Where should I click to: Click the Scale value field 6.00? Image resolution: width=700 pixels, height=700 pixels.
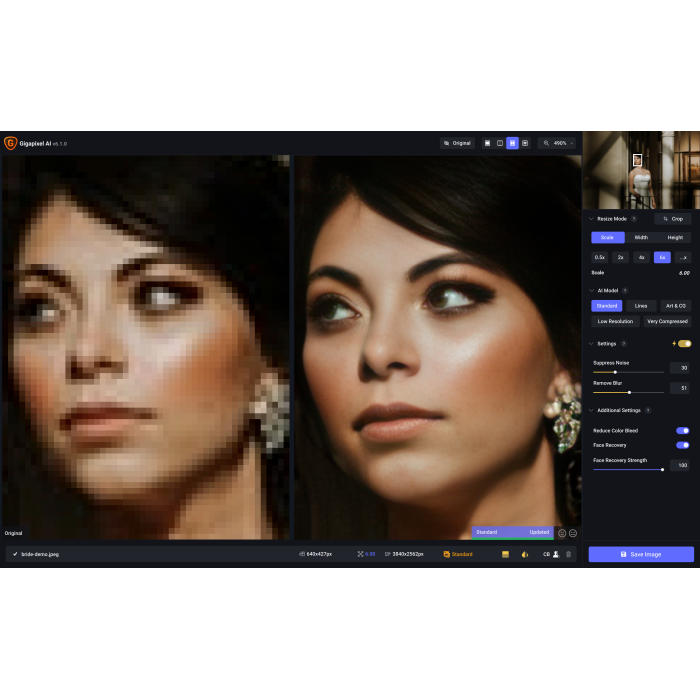click(x=684, y=273)
